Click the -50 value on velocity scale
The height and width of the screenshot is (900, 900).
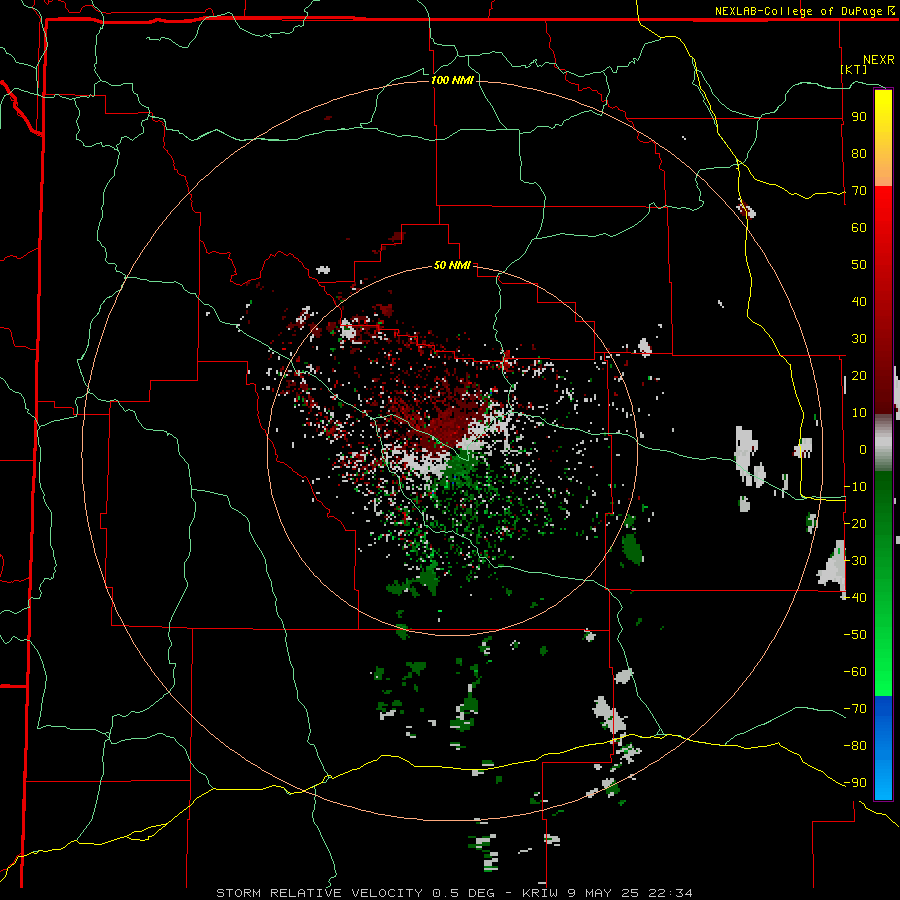tap(855, 634)
